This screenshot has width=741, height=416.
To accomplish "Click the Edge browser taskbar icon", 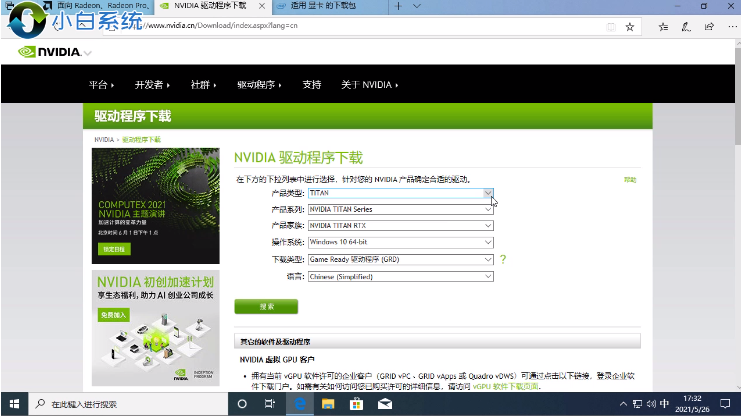I will click(x=300, y=404).
